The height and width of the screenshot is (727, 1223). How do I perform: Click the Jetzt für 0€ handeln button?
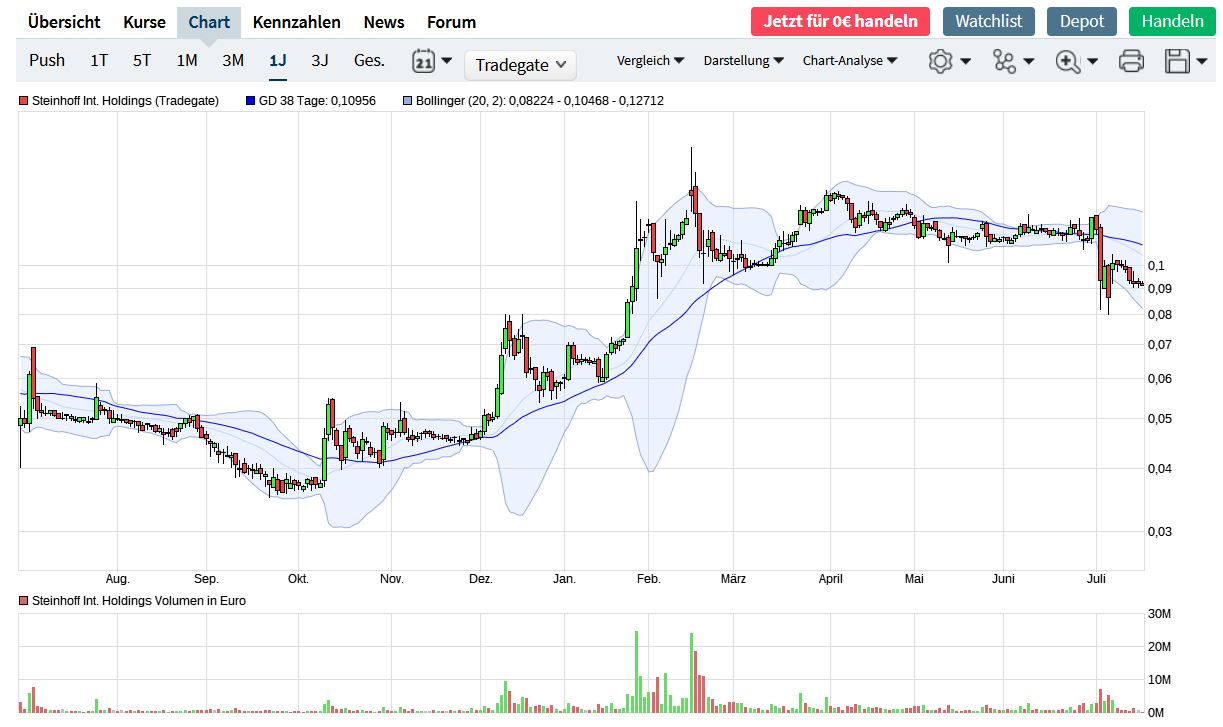840,20
